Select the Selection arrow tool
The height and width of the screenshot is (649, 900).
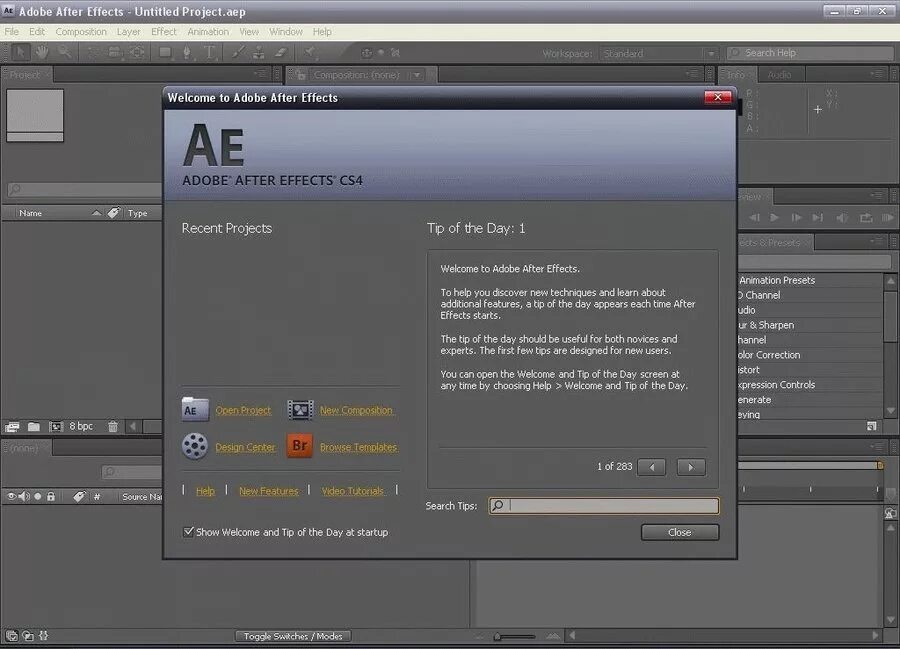click(21, 53)
